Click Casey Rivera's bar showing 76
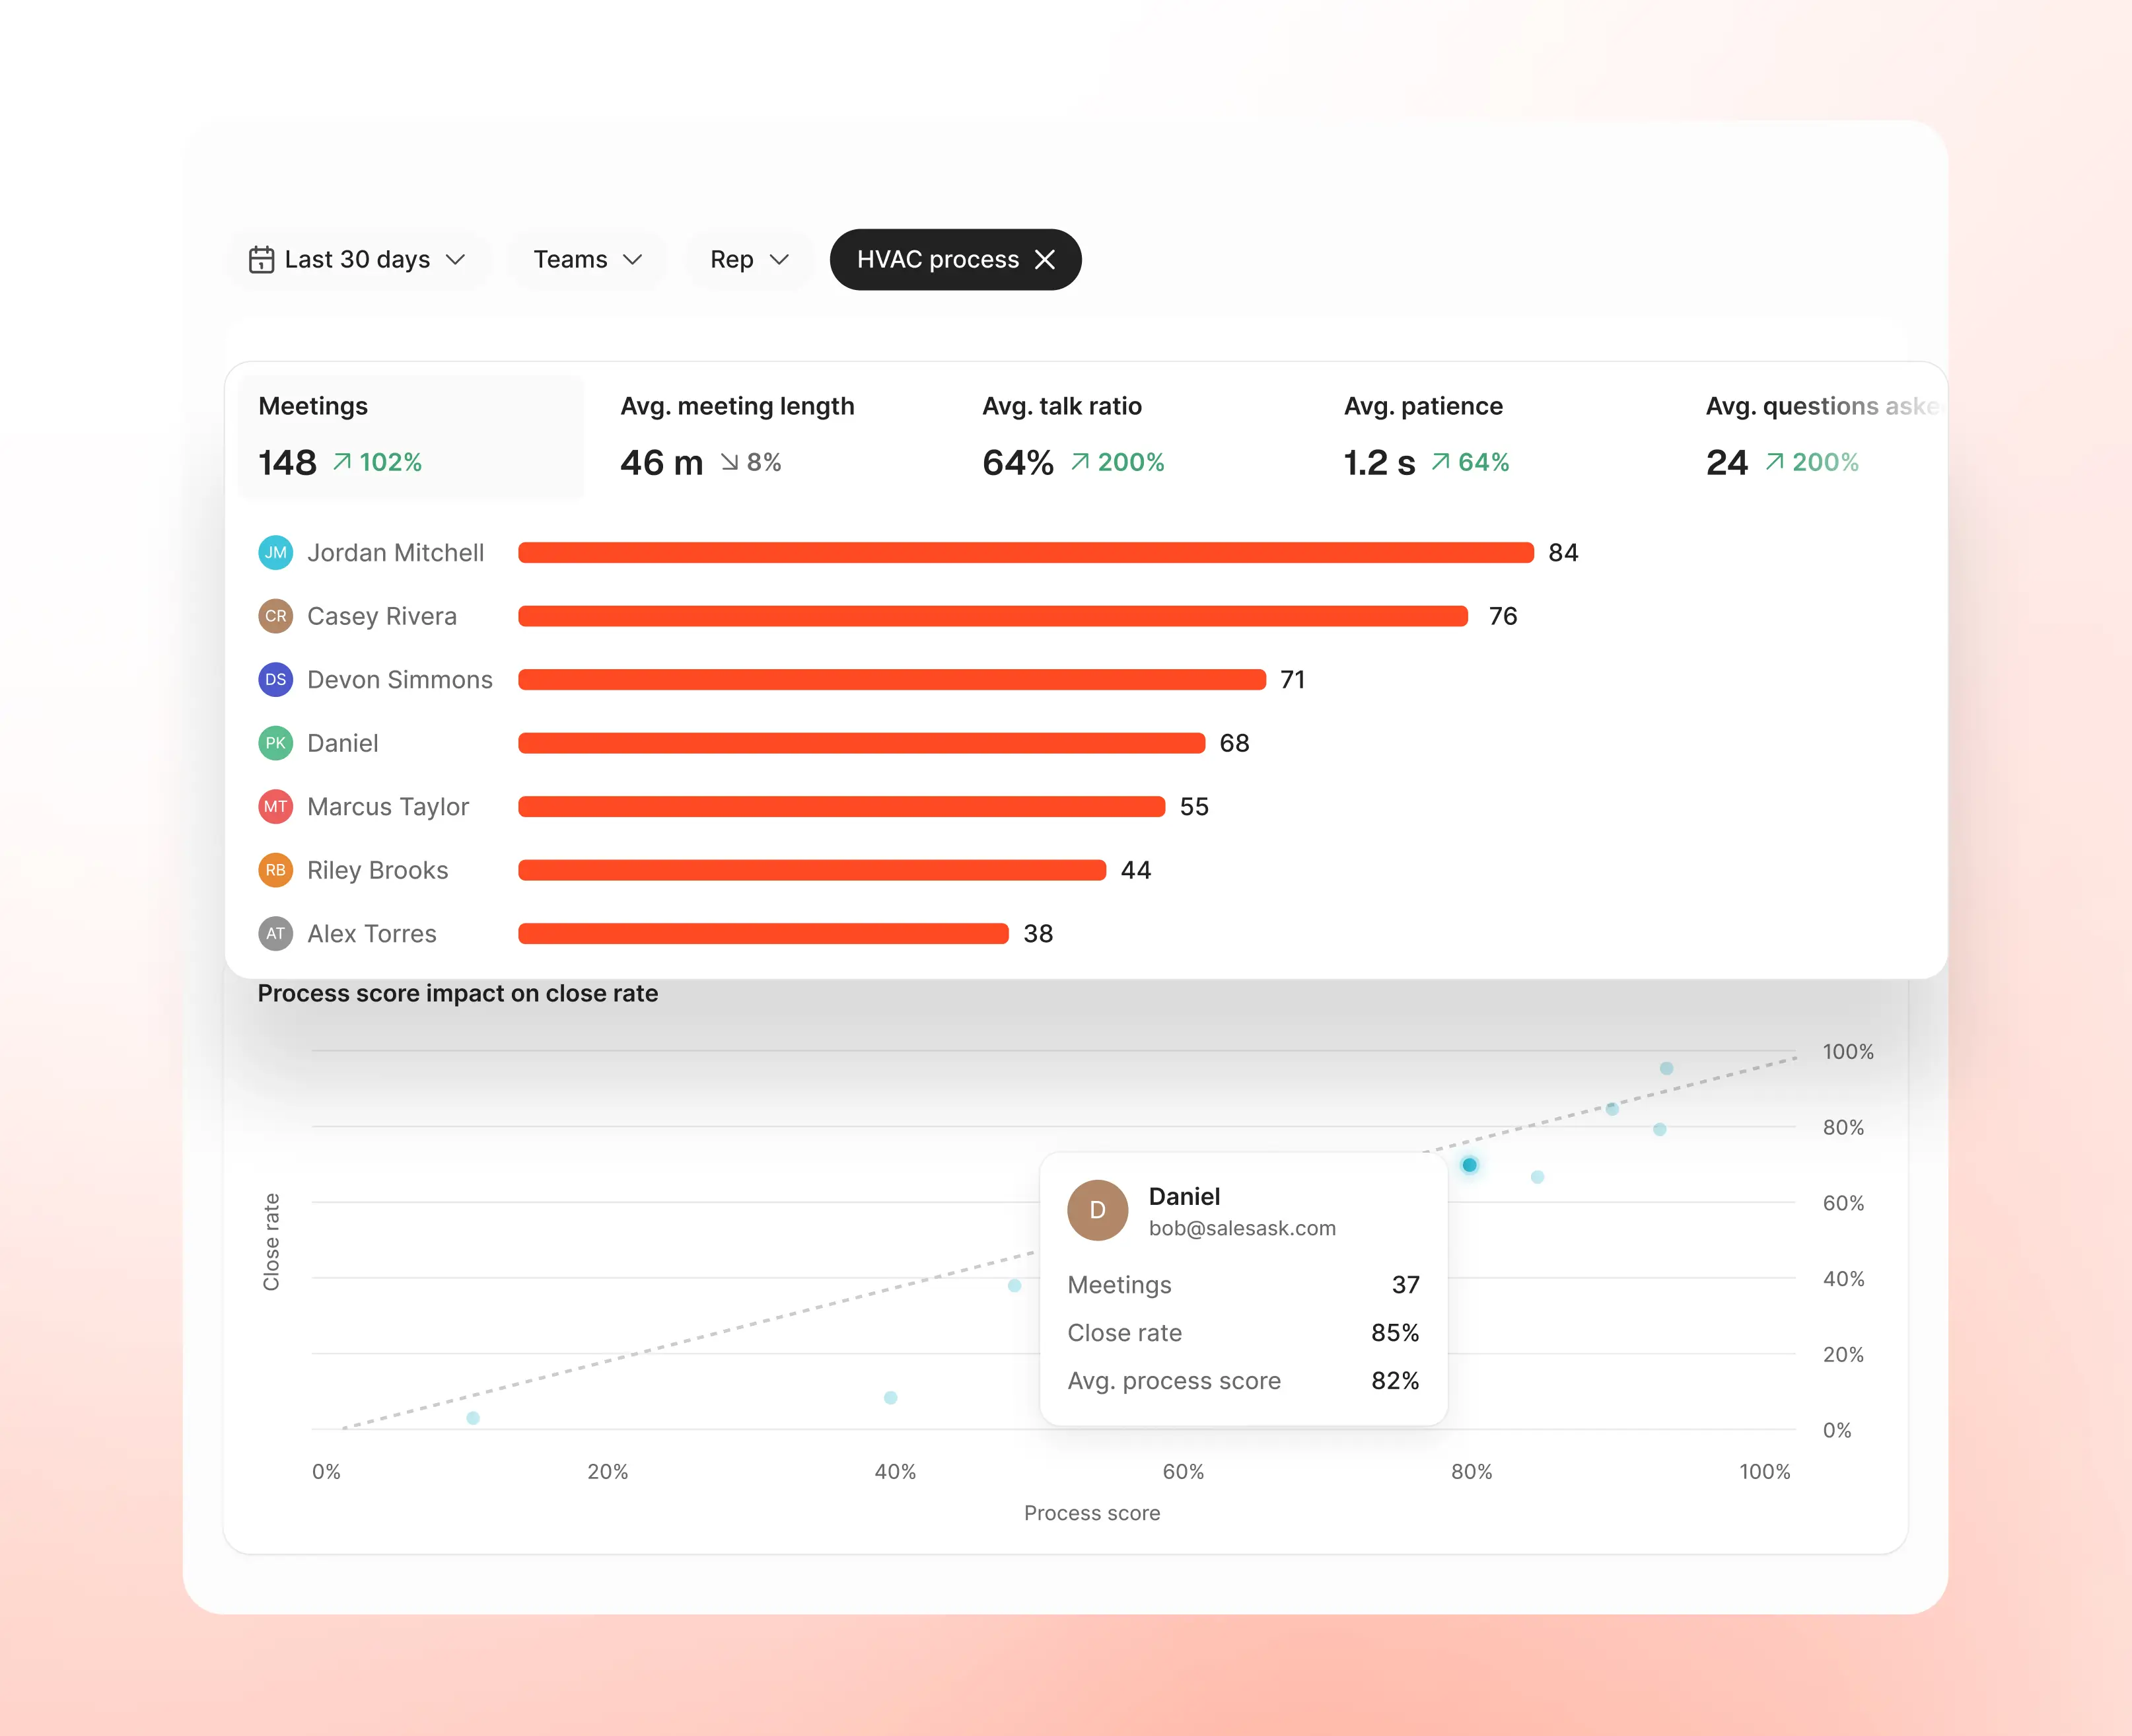This screenshot has height=1736, width=2132. pyautogui.click(x=993, y=616)
